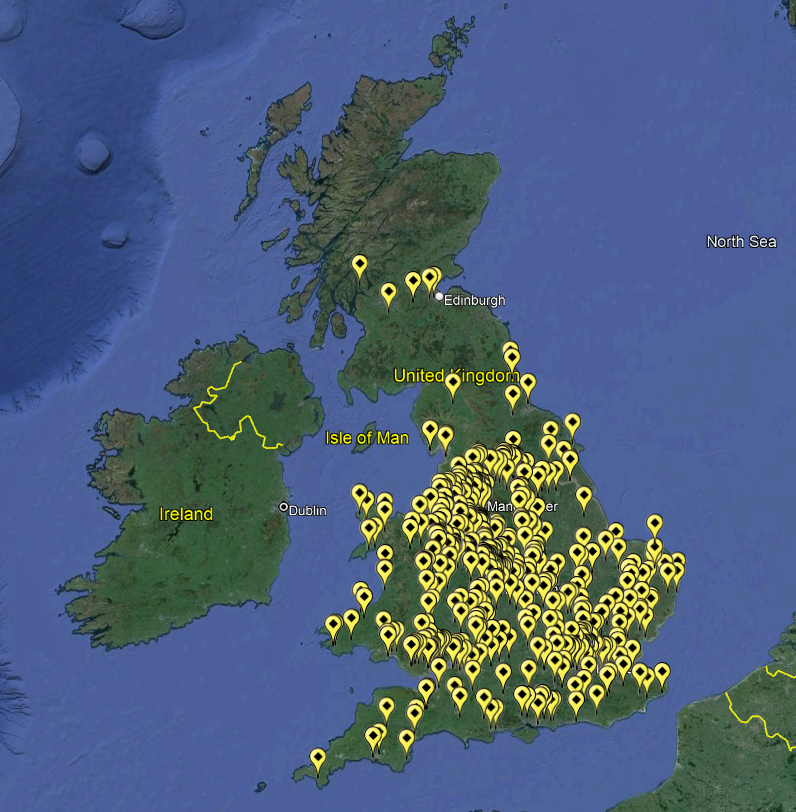Click the Orkney Islands at top
This screenshot has width=796, height=812.
452,43
